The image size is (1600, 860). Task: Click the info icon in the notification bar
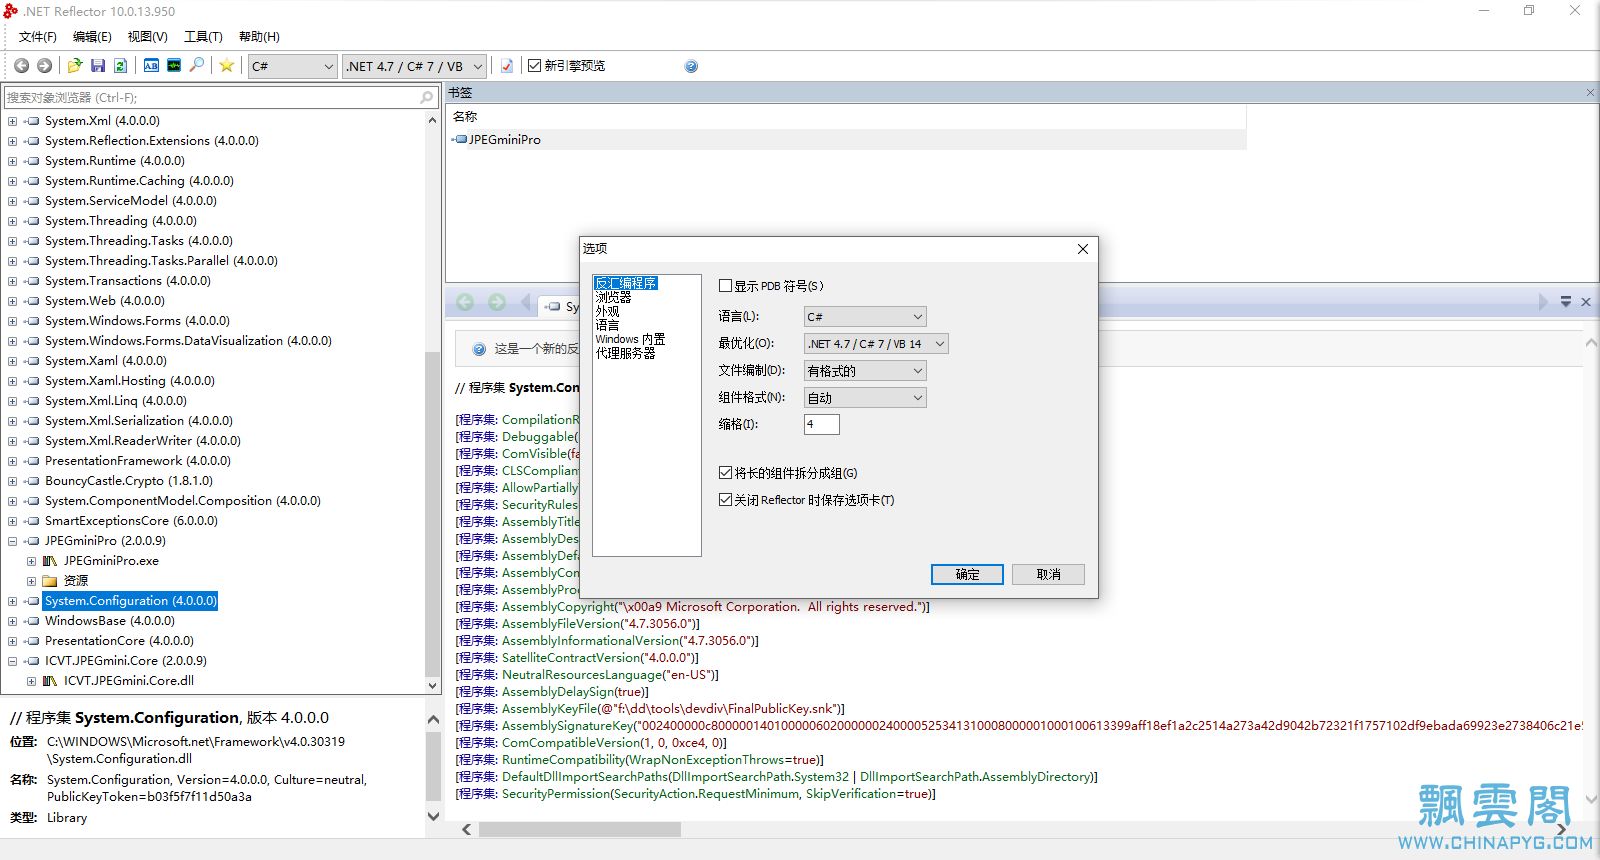pos(479,349)
